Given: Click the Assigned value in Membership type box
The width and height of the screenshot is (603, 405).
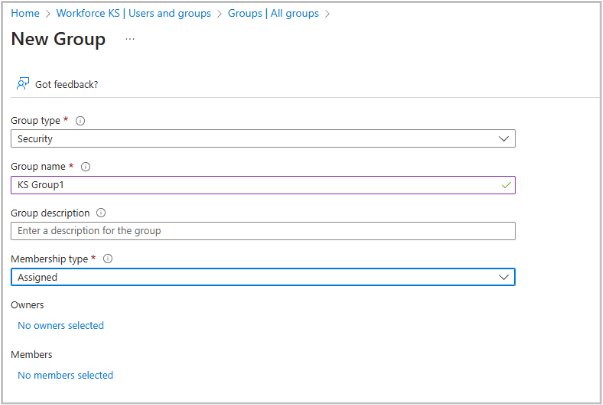Looking at the screenshot, I should coord(38,277).
